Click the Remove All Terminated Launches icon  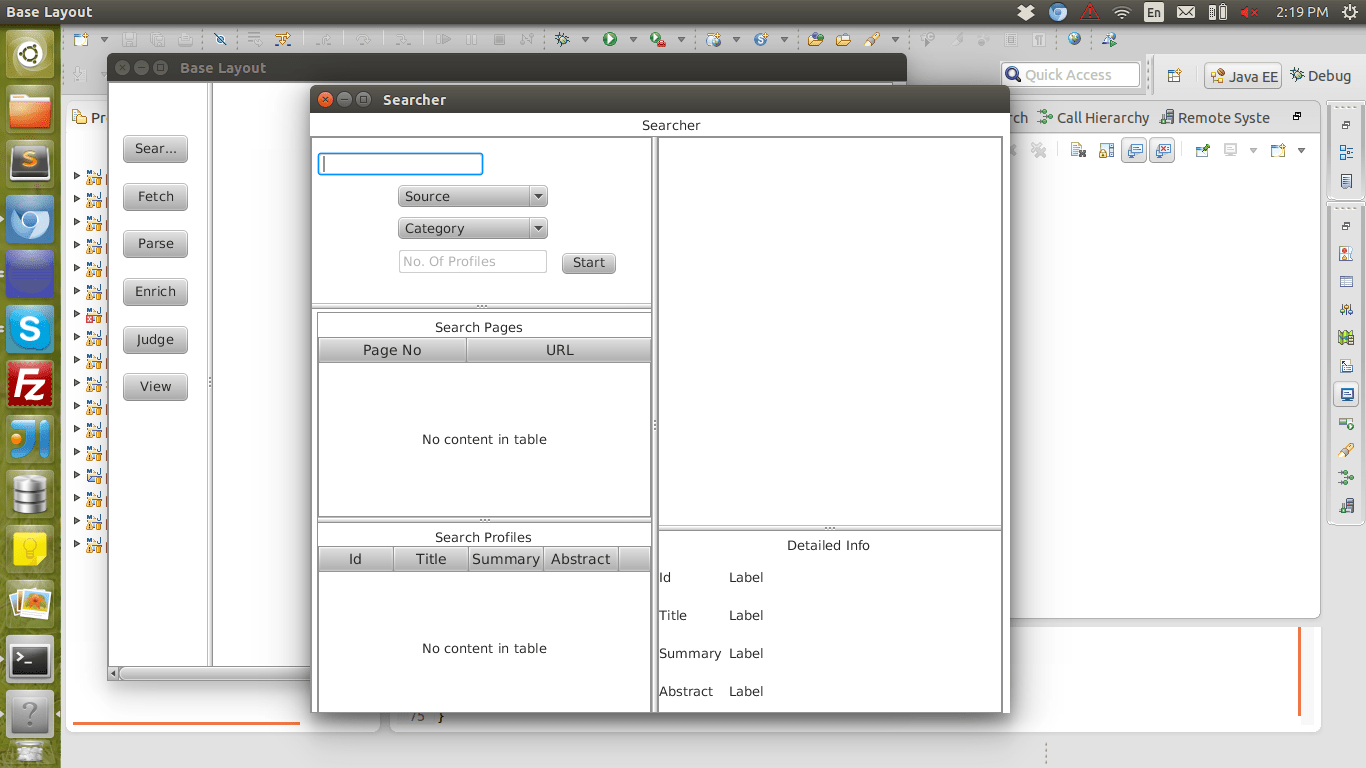pyautogui.click(x=1038, y=150)
